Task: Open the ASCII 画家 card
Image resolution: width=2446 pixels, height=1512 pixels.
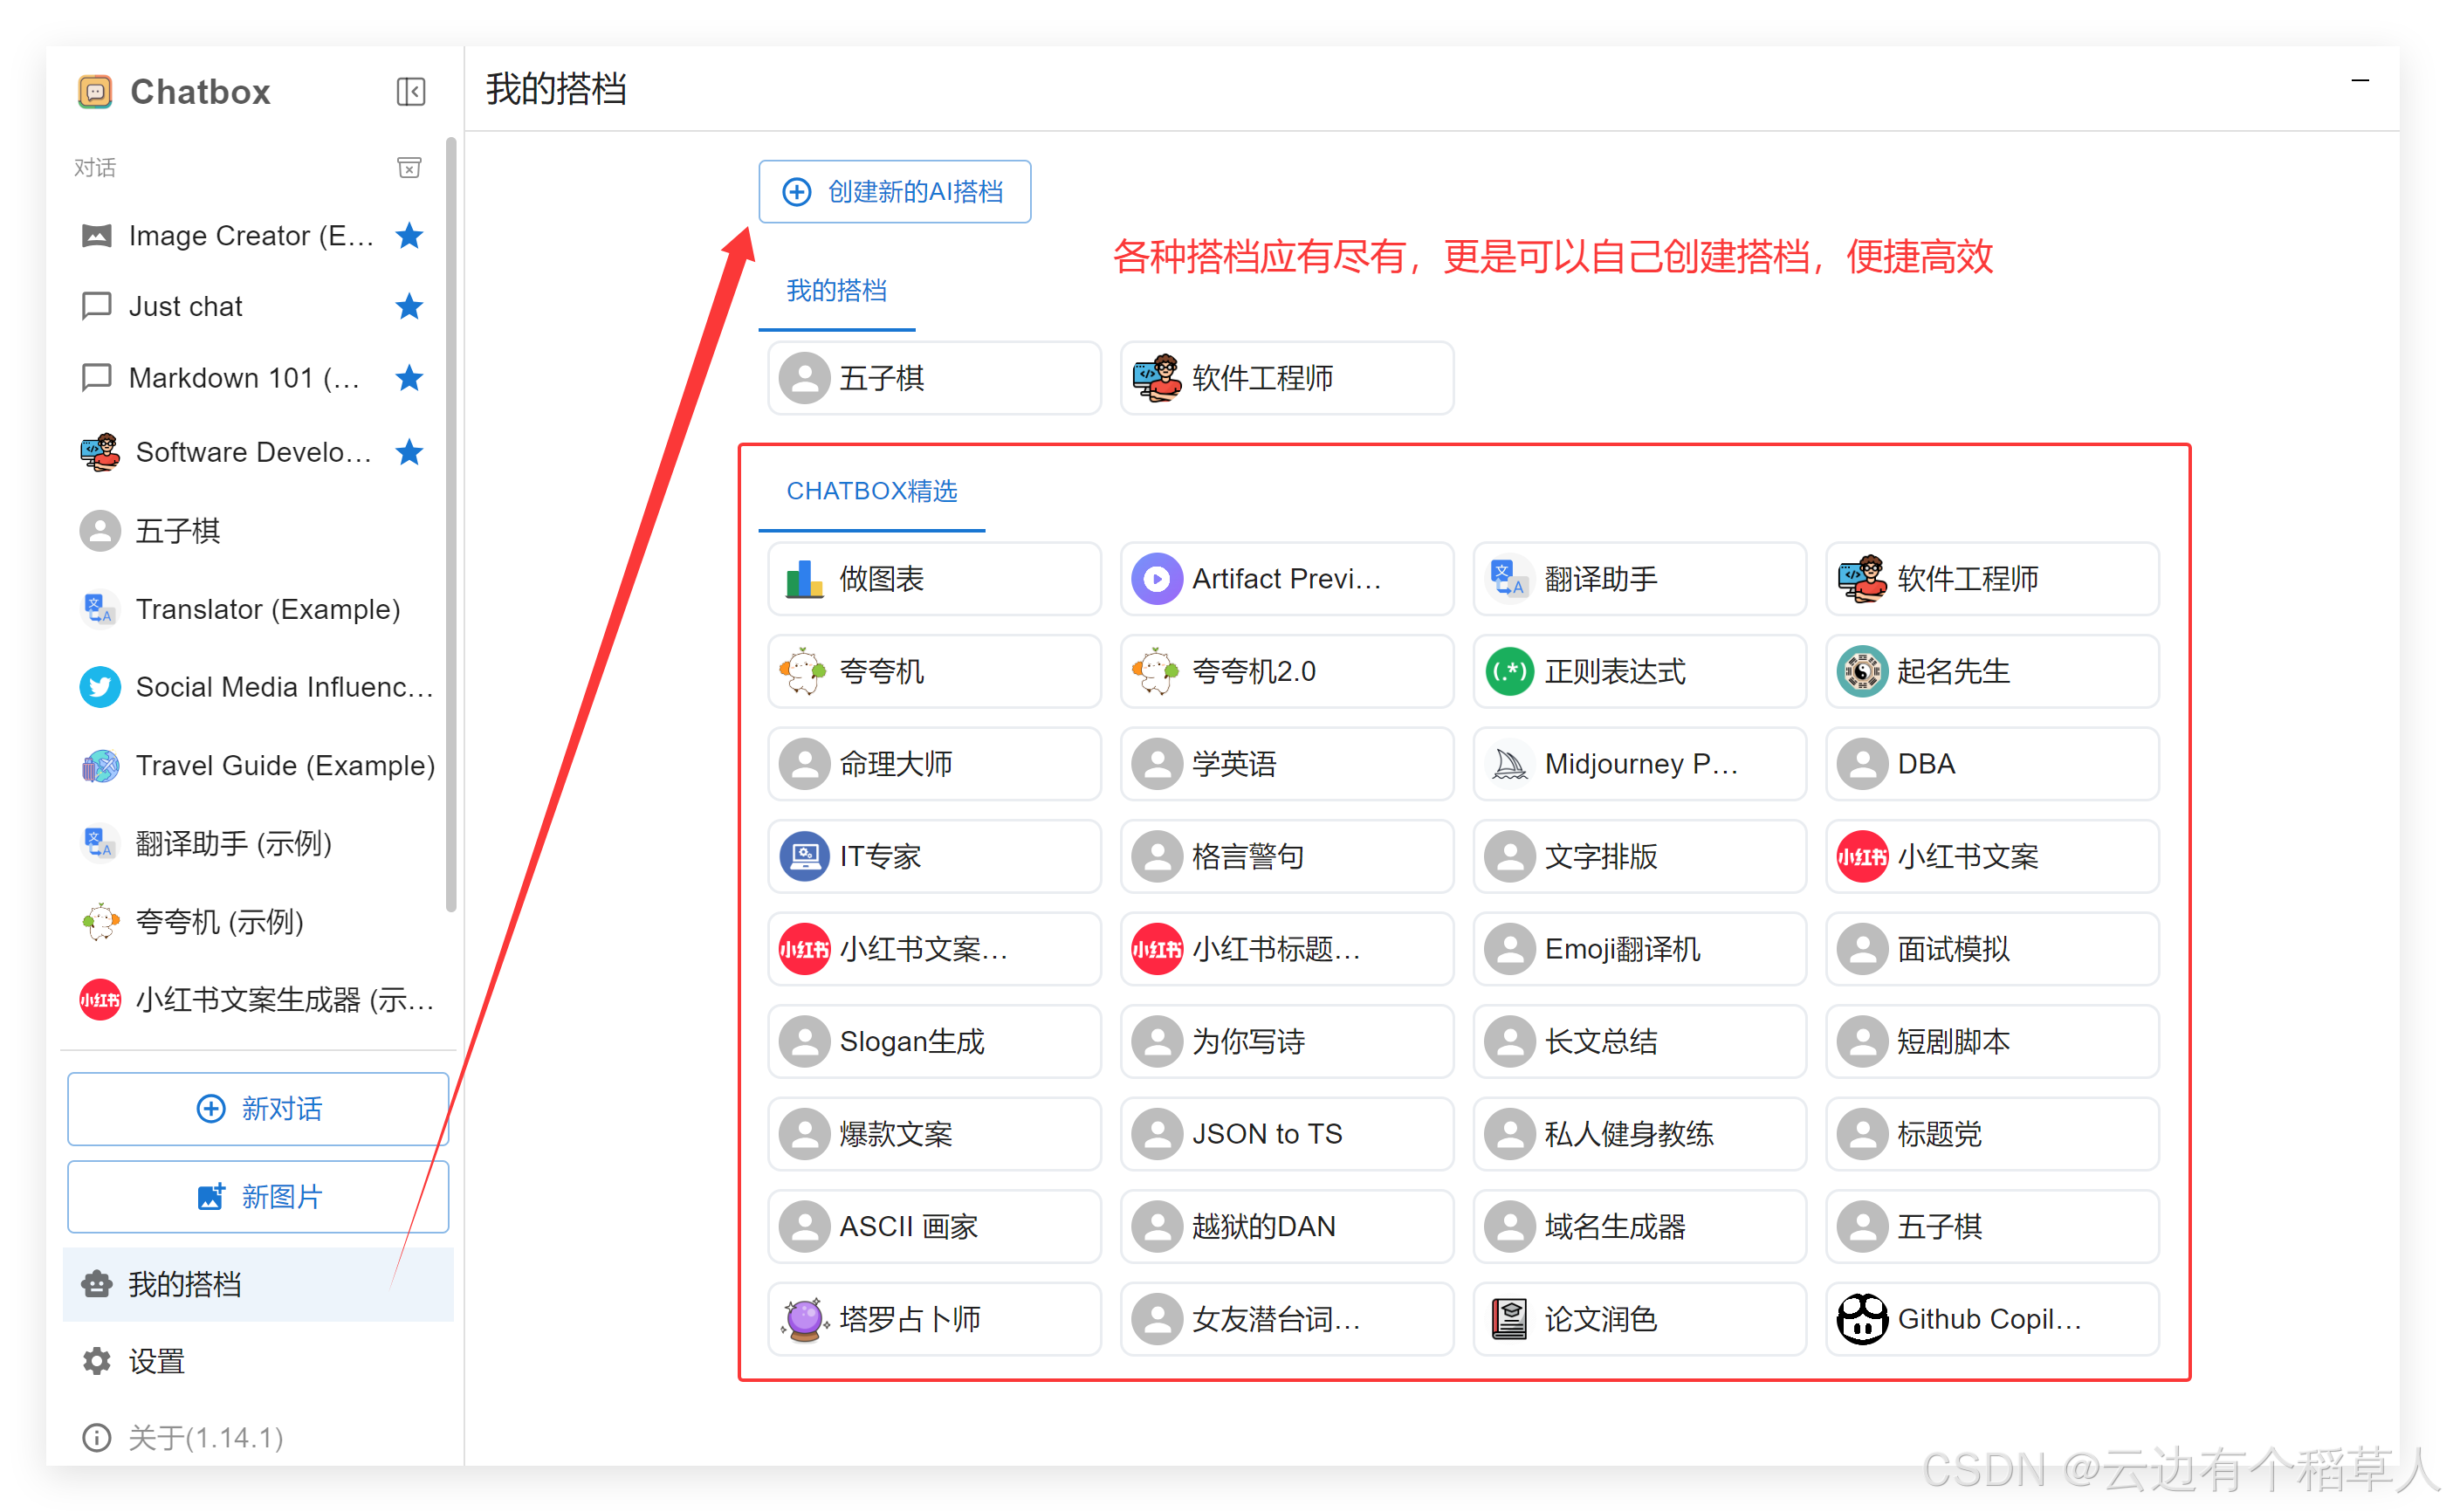Action: click(934, 1226)
